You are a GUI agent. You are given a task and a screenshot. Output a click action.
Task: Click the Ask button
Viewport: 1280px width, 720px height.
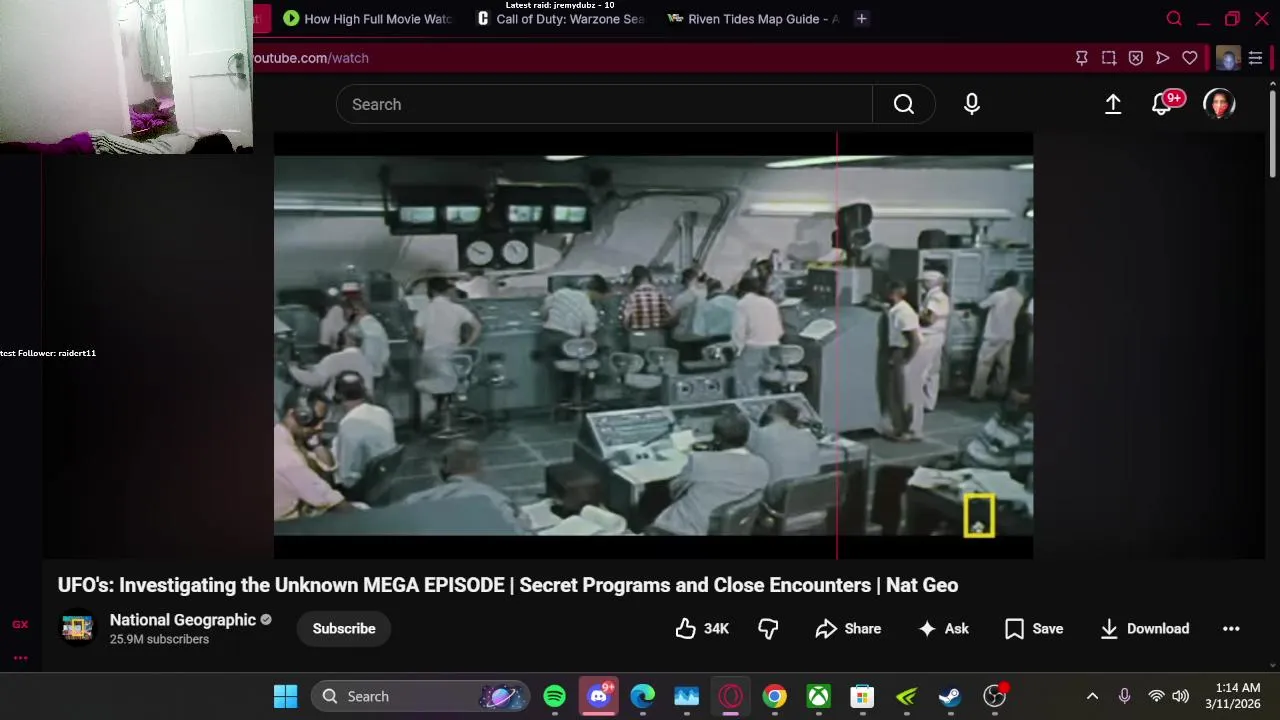pyautogui.click(x=943, y=628)
